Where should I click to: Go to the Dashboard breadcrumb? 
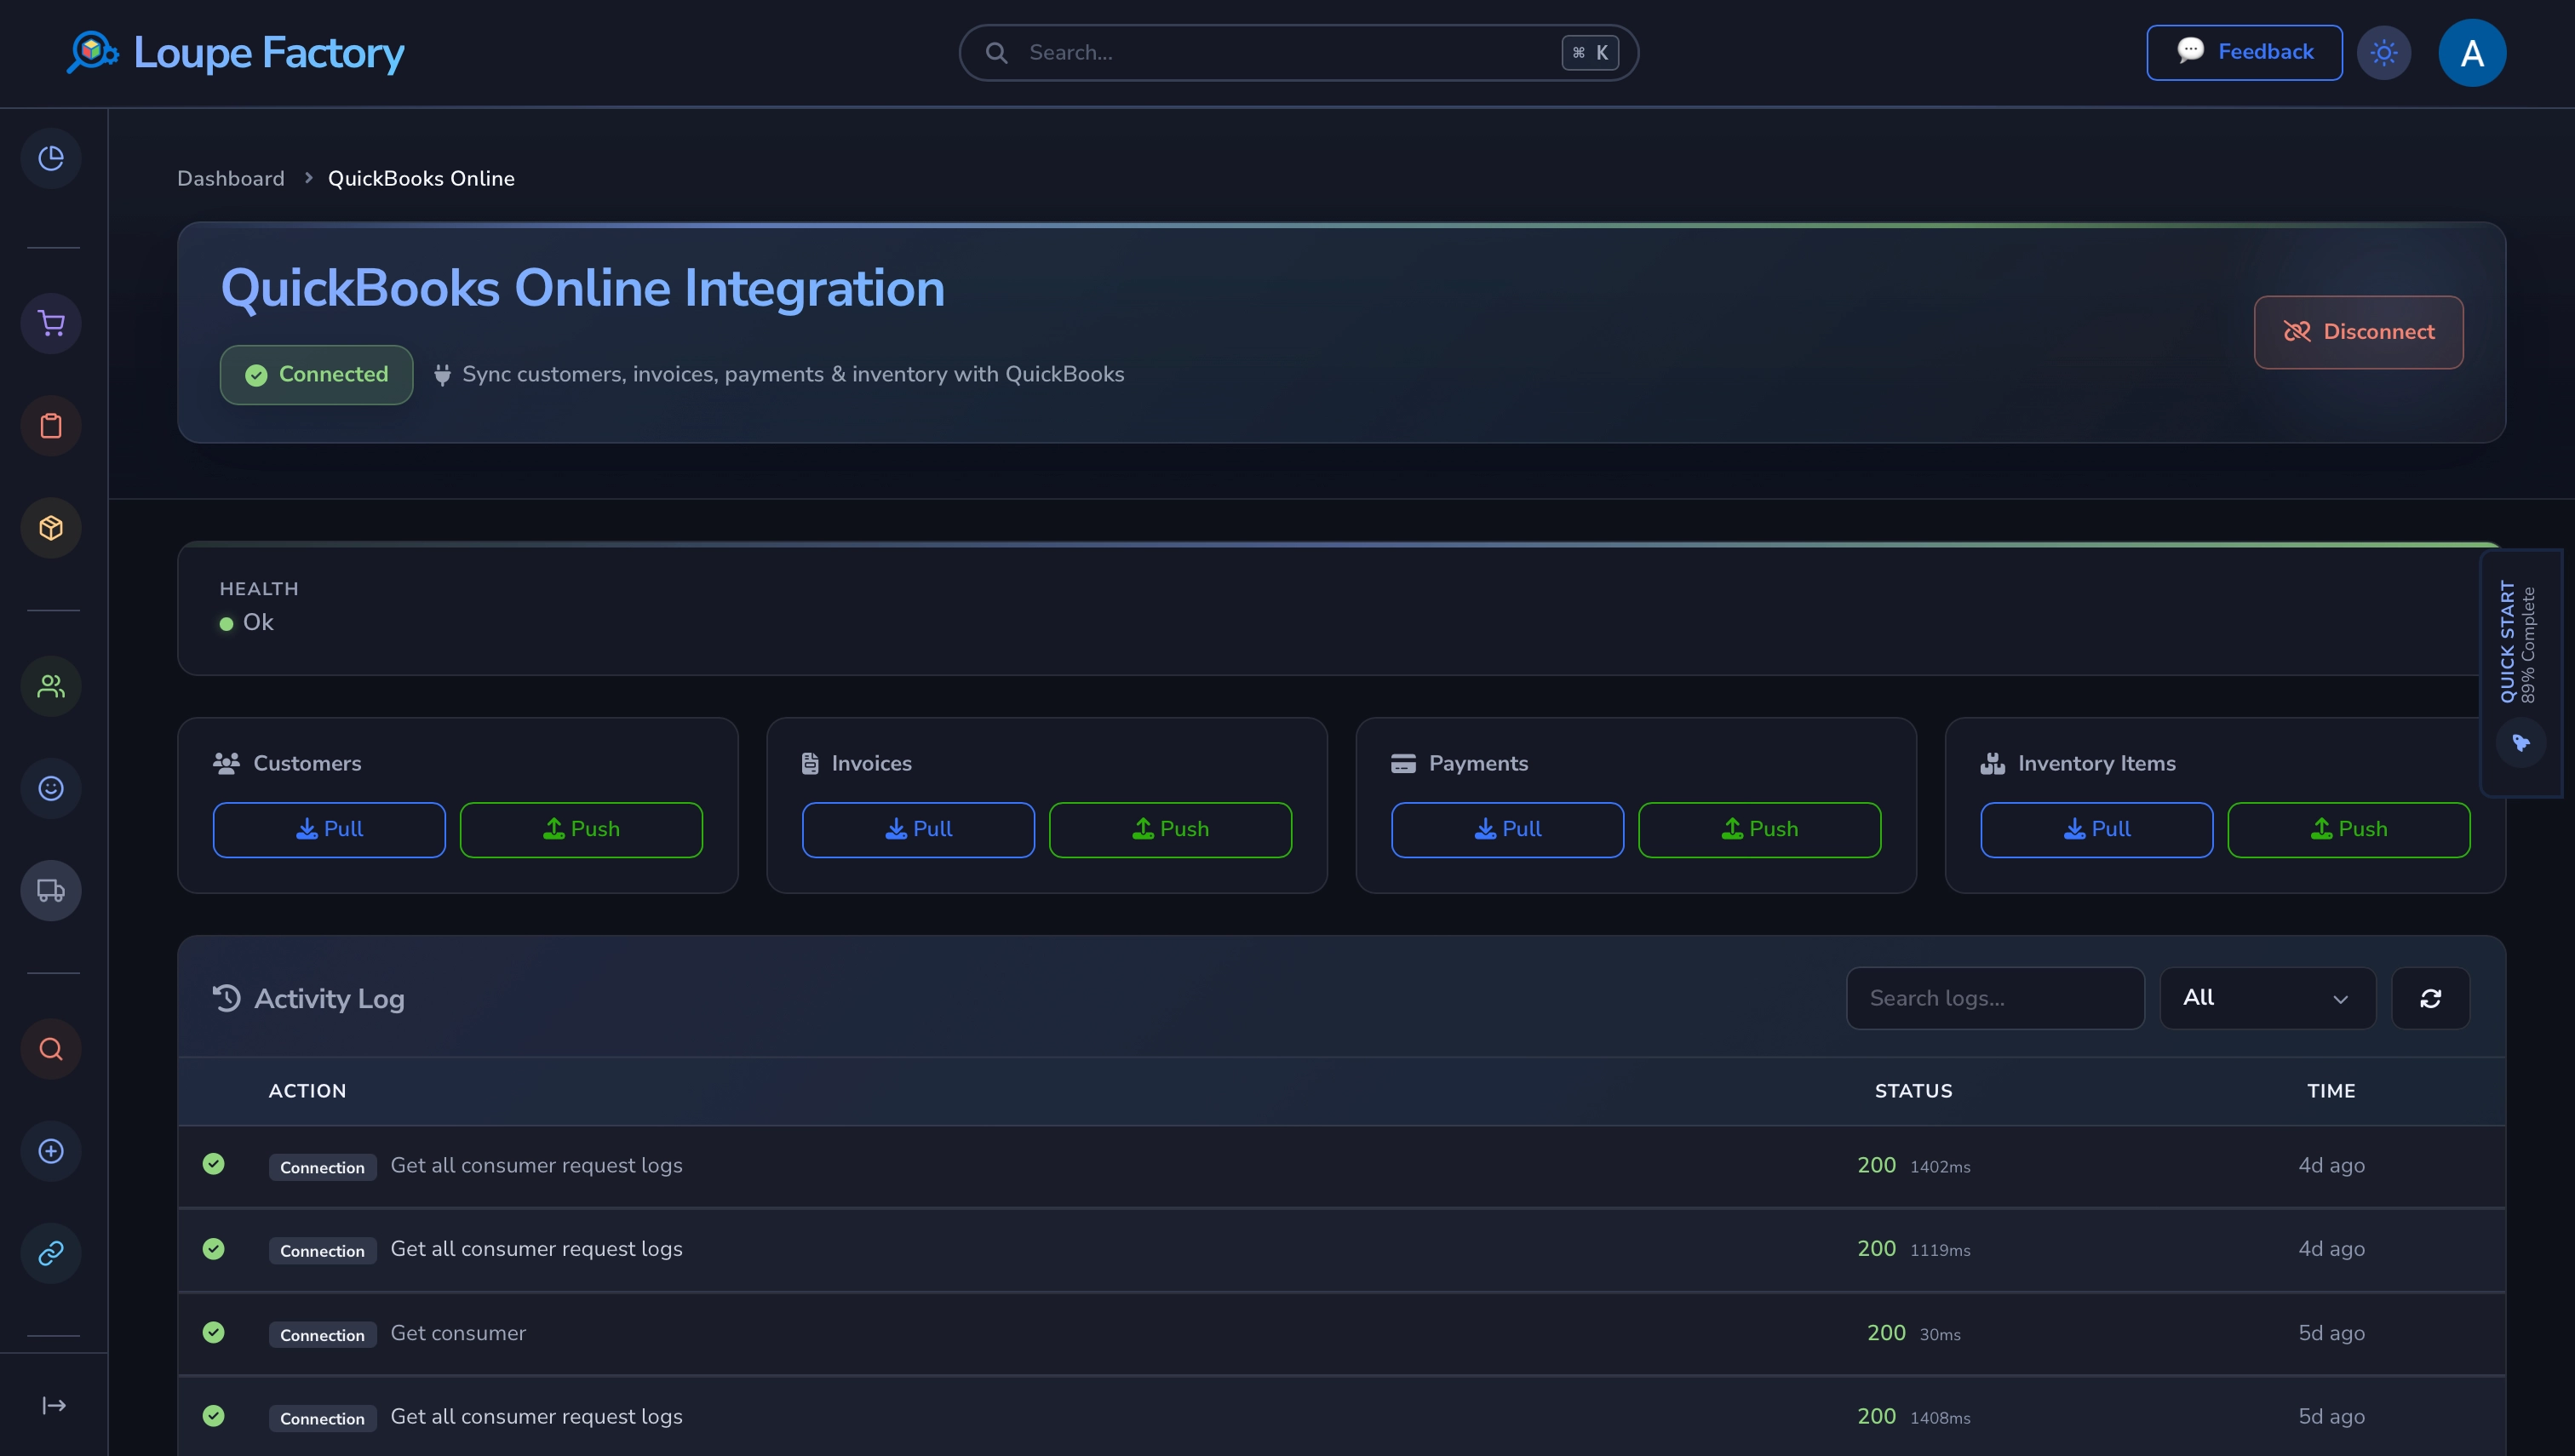pyautogui.click(x=231, y=178)
